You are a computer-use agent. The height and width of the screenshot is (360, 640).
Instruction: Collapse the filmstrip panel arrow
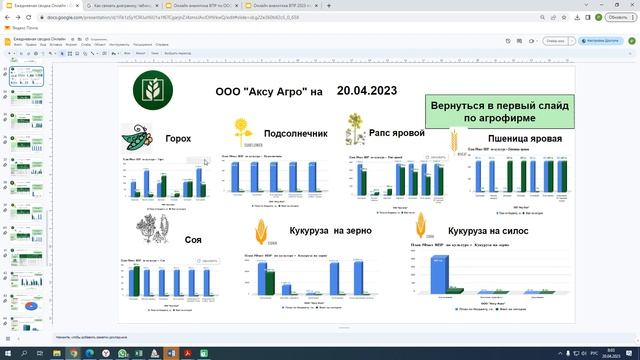18,338
